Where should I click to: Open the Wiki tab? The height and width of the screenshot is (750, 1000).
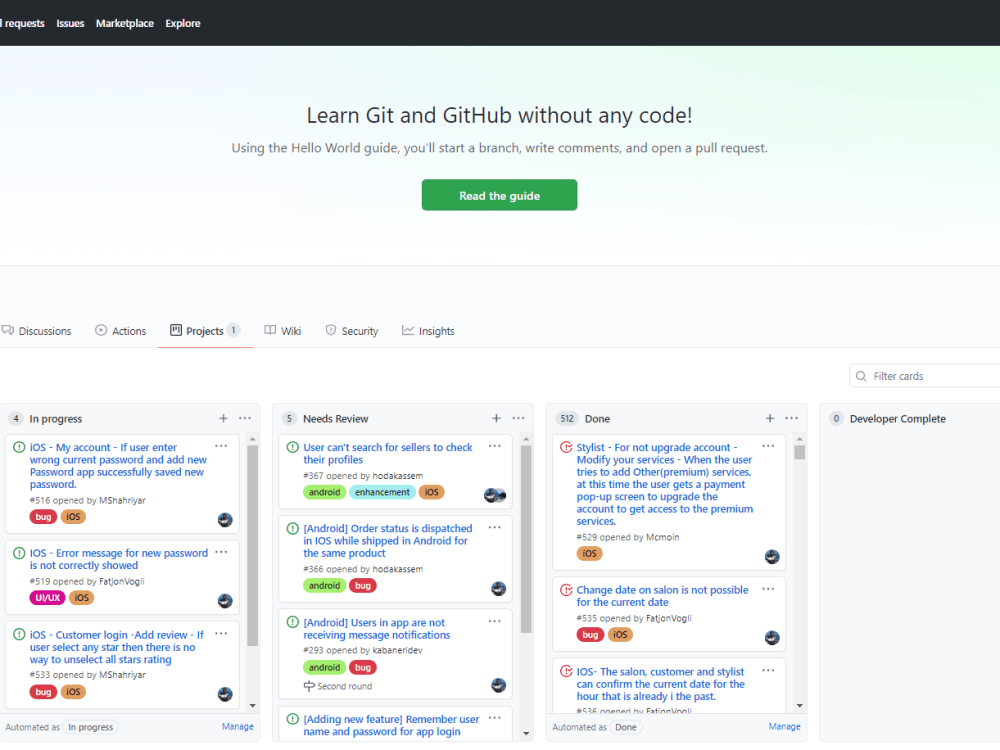(283, 331)
